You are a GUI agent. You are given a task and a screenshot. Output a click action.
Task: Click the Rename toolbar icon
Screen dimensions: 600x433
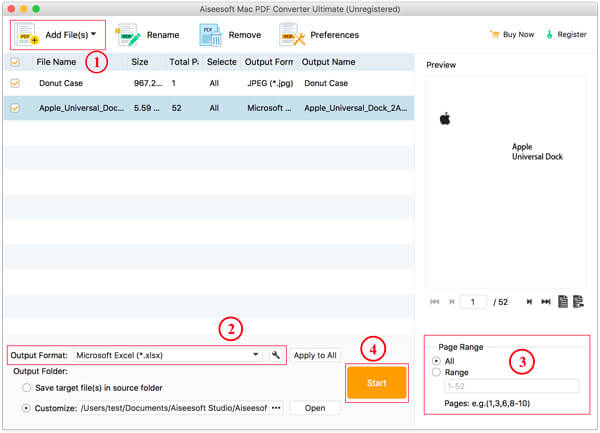click(x=128, y=35)
